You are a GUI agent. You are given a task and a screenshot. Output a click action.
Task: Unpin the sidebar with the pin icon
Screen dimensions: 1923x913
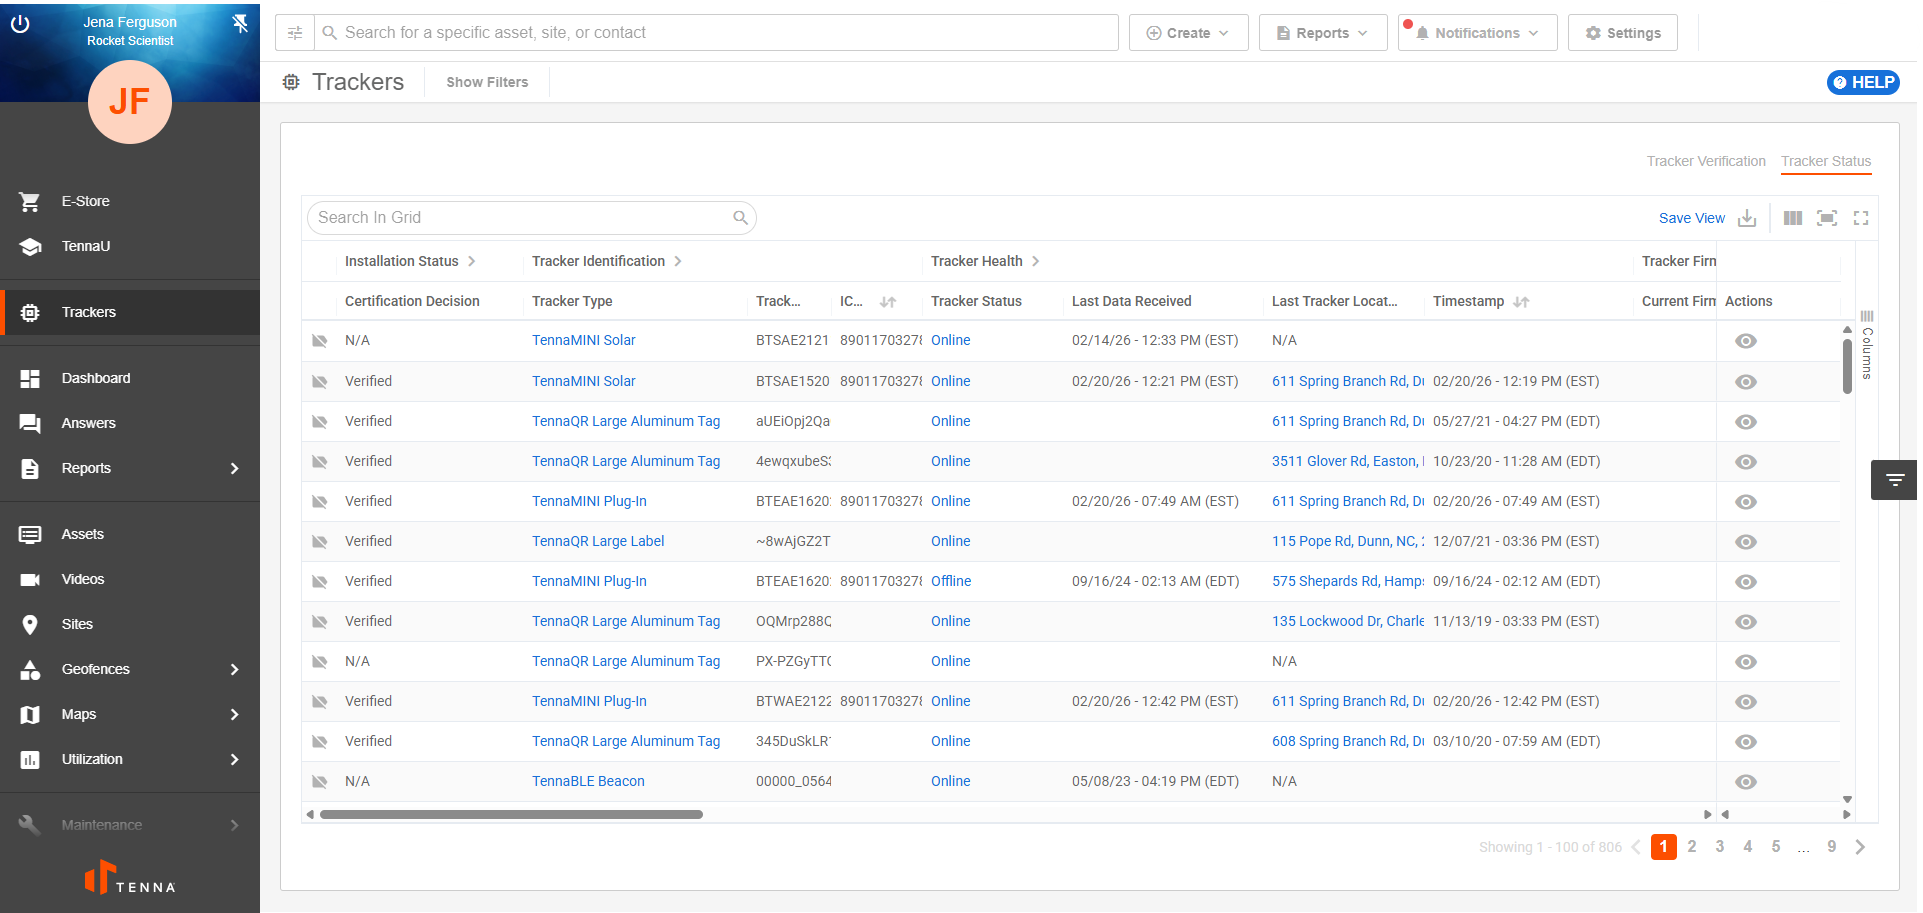pyautogui.click(x=240, y=23)
